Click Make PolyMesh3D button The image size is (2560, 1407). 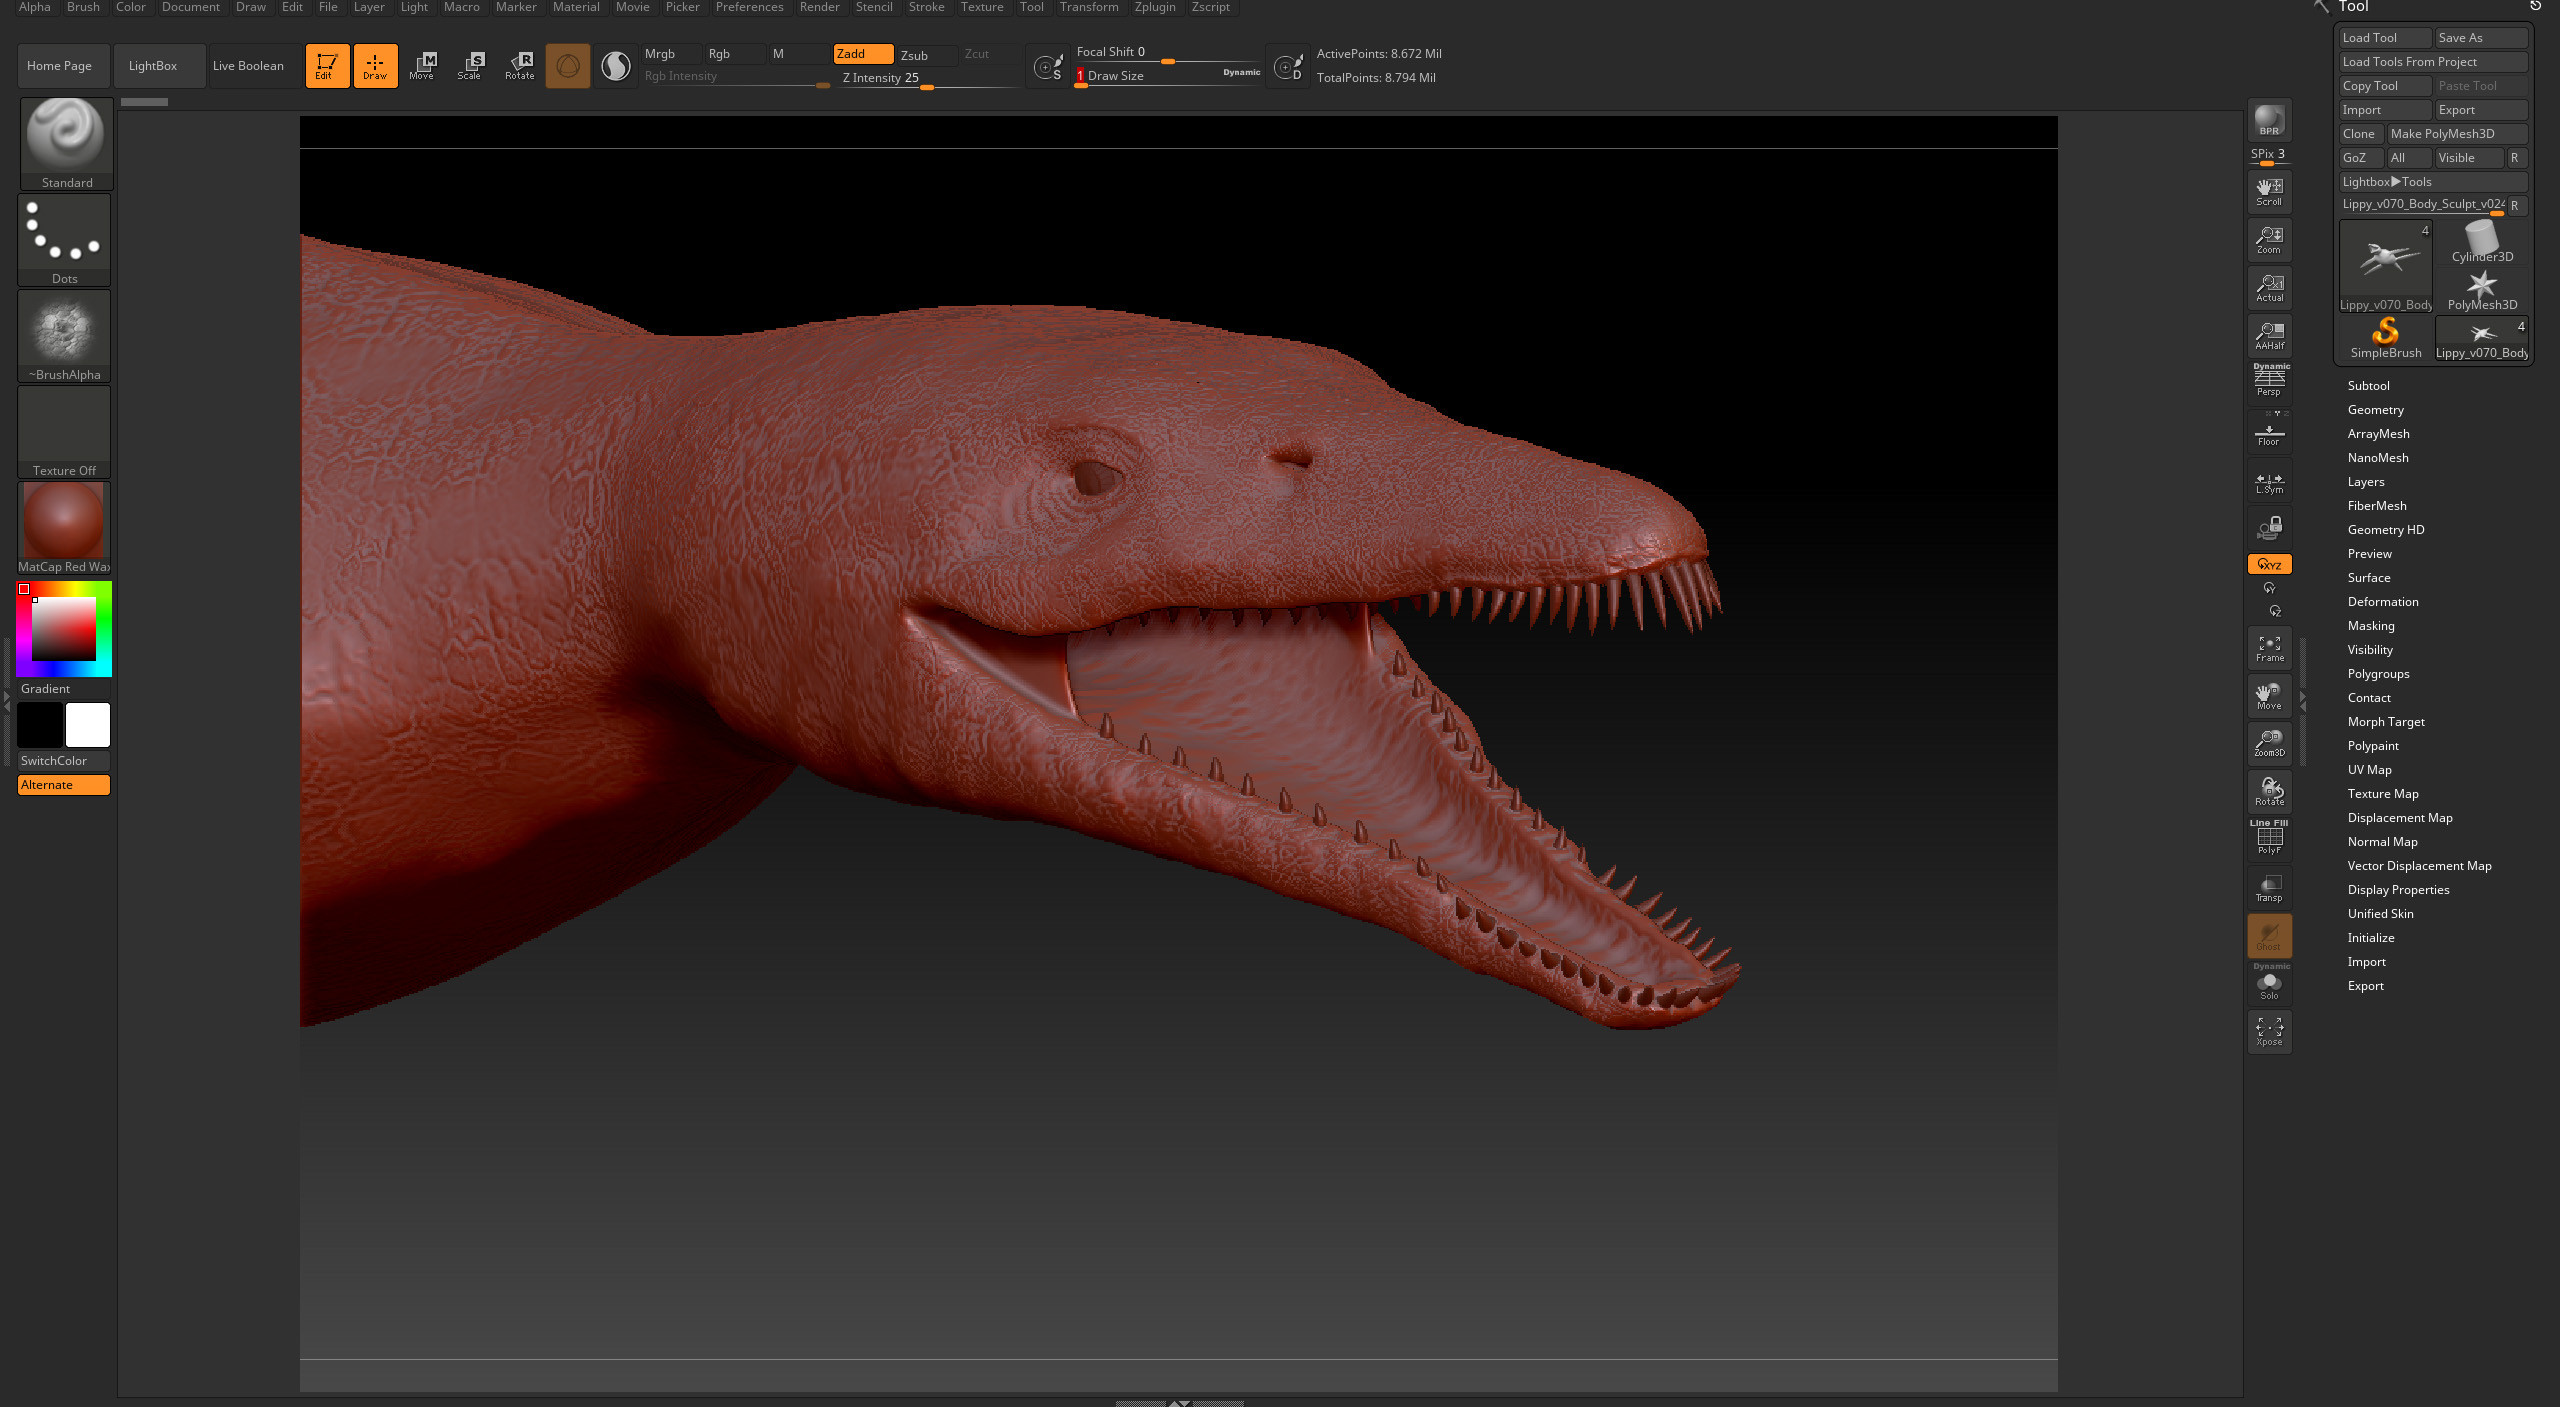[2457, 134]
